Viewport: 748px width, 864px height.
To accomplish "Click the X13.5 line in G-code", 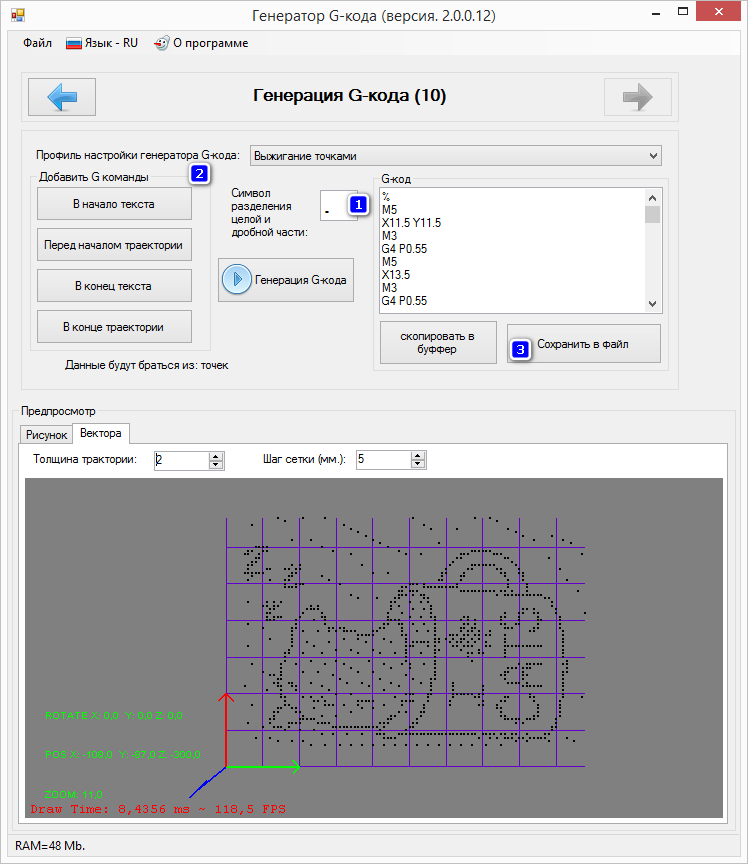I will click(x=396, y=274).
